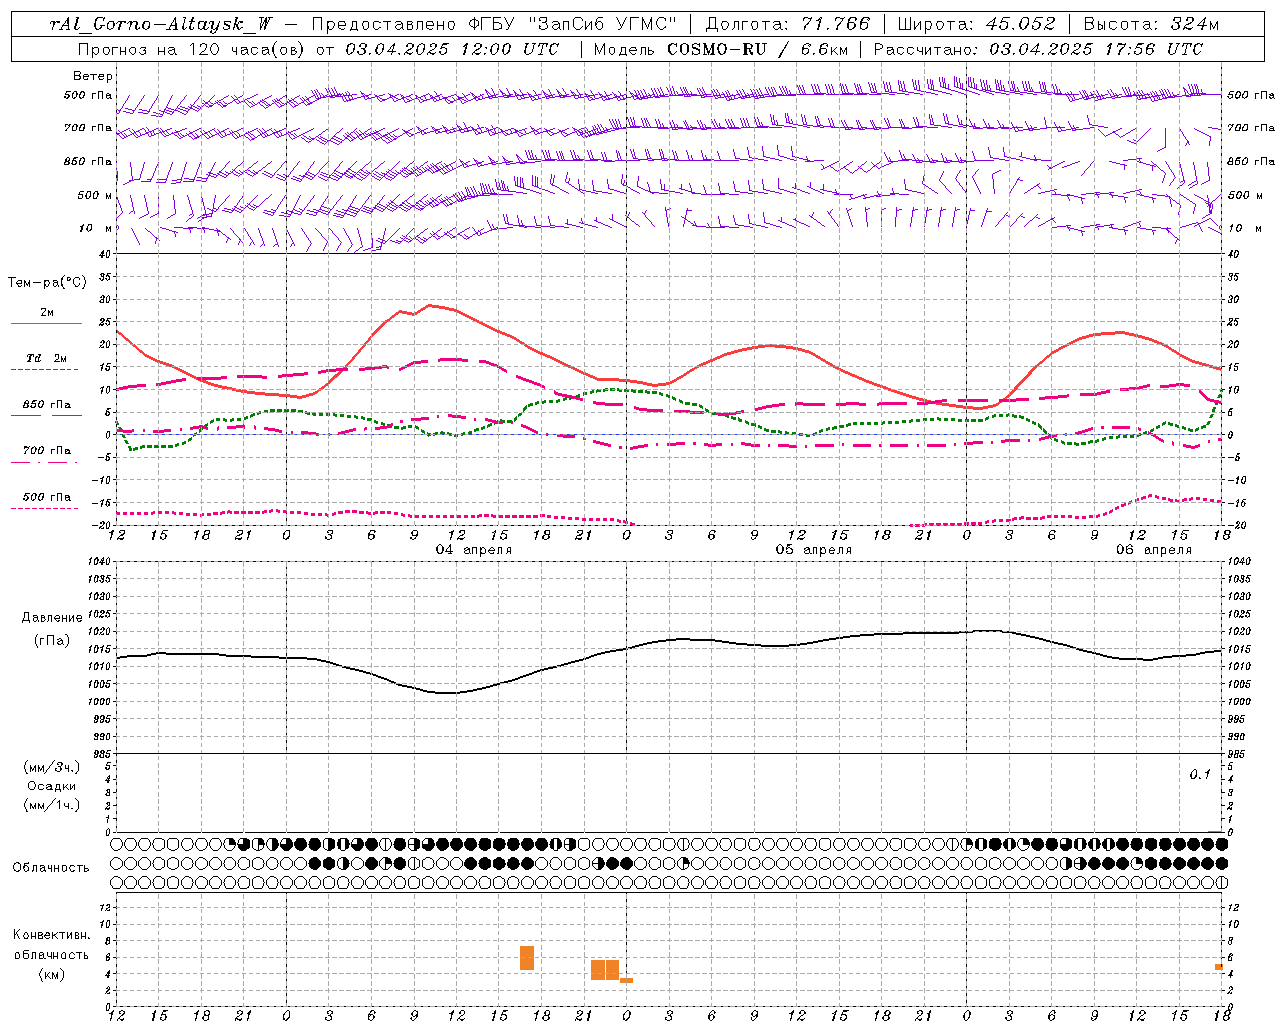Click the elevation value 324м
This screenshot has height=1024, width=1280.
(x=1195, y=24)
